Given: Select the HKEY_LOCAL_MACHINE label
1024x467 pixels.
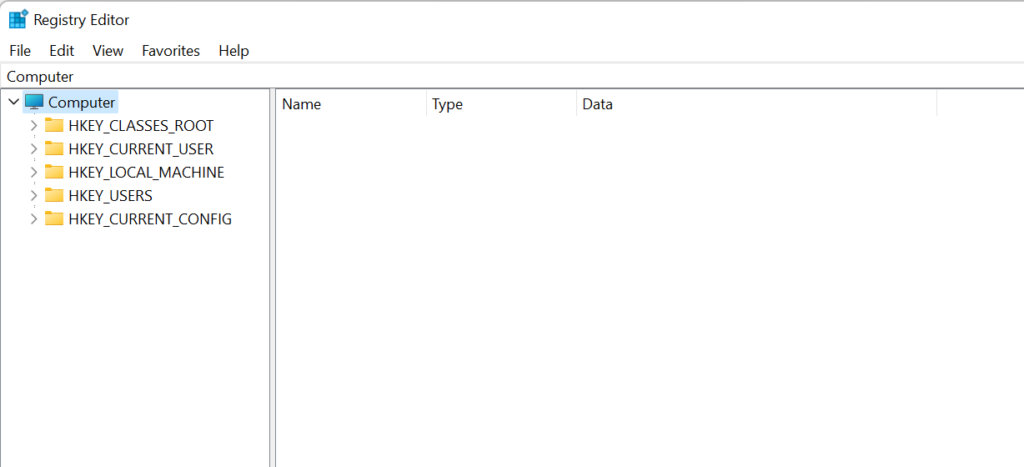Looking at the screenshot, I should [146, 172].
